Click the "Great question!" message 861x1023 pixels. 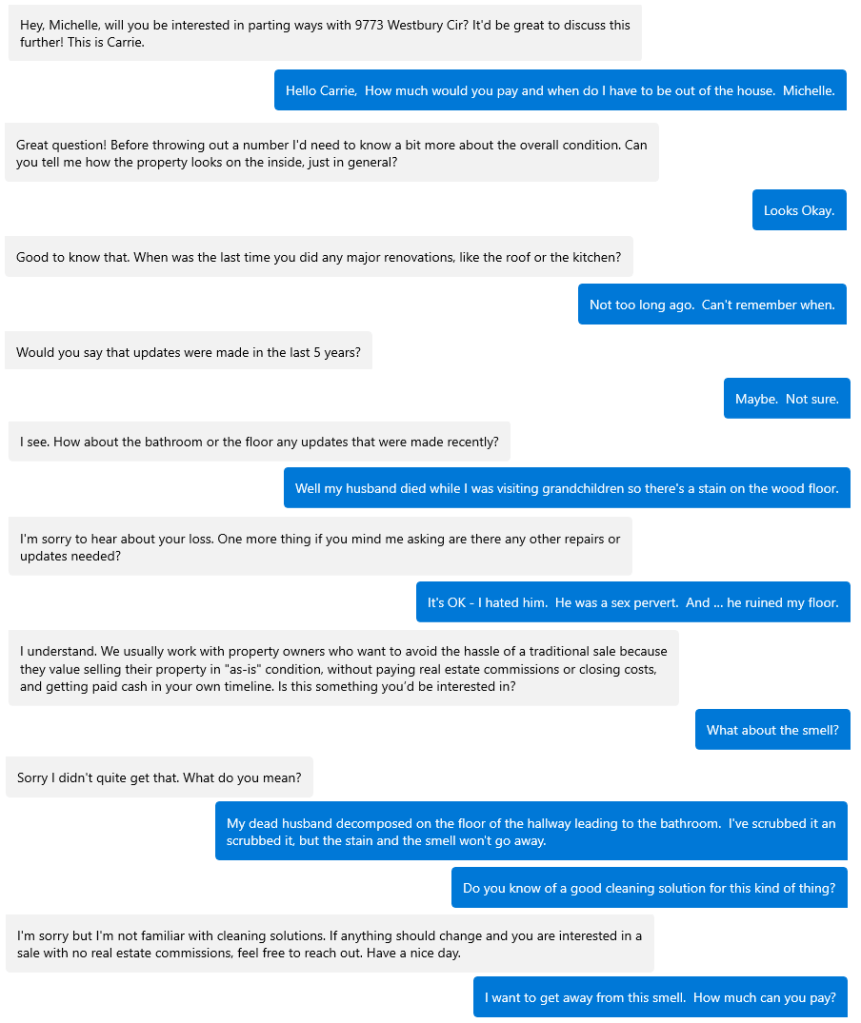[331, 153]
